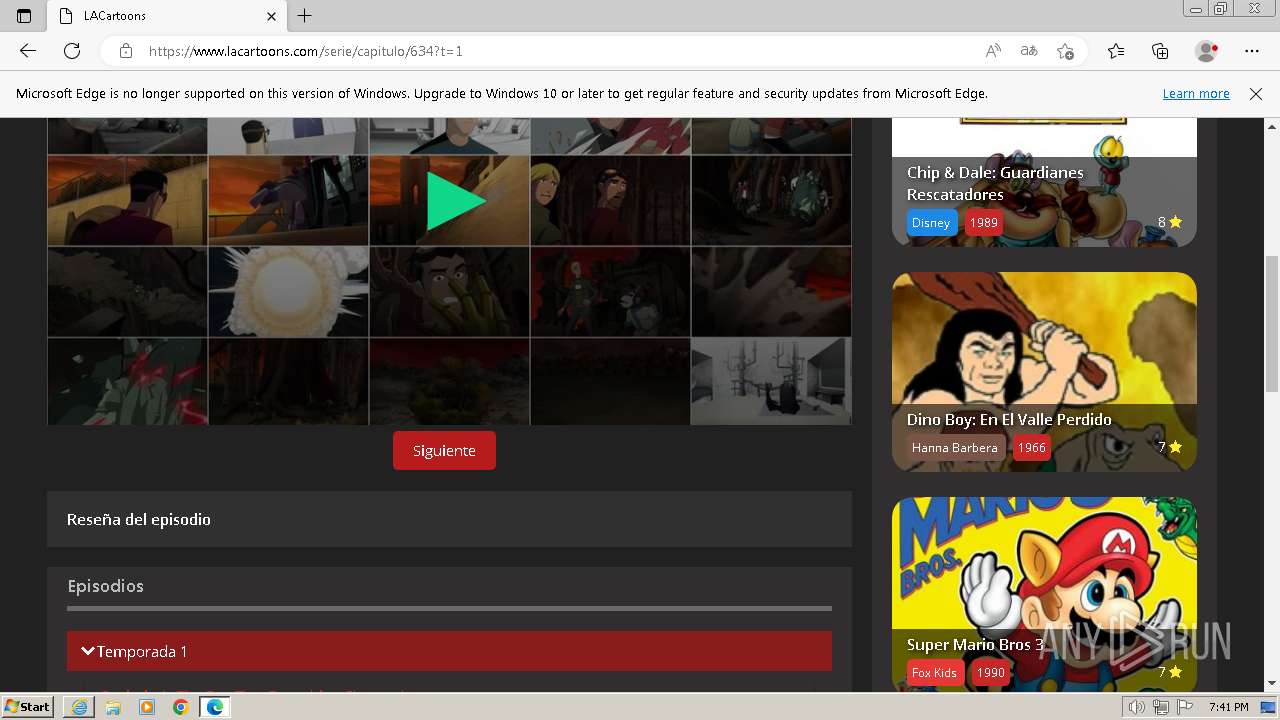Click the system clock 7:41 PM
Screen dimensions: 1280x720
coord(1228,707)
